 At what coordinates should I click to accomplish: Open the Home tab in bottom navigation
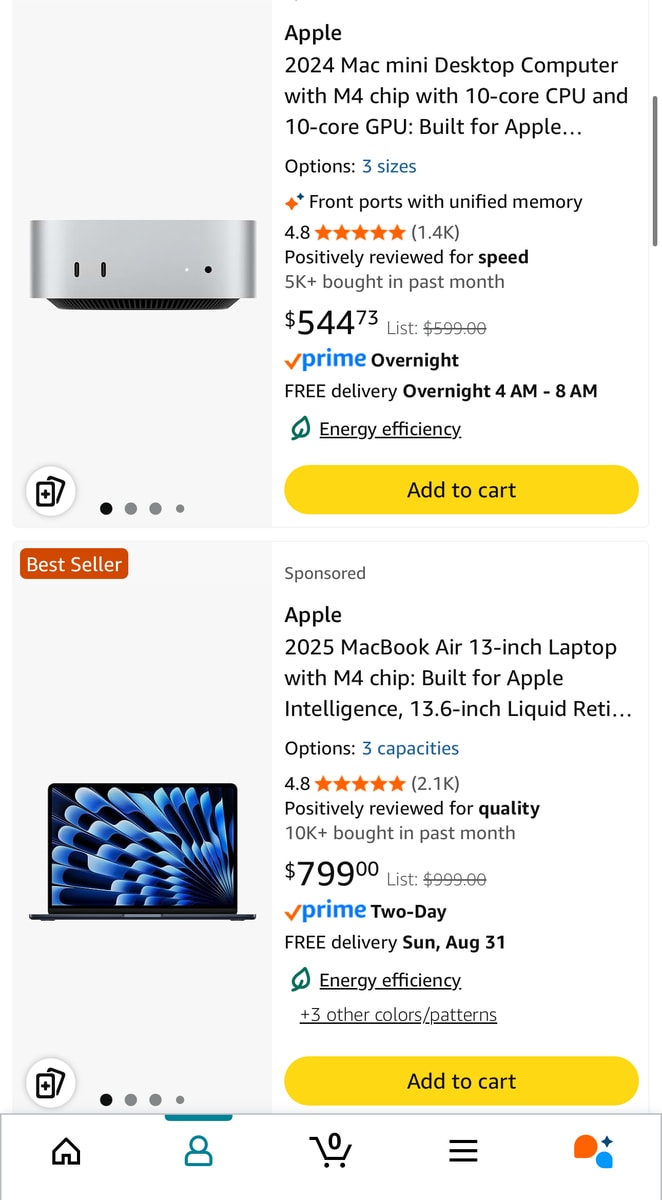click(66, 1152)
